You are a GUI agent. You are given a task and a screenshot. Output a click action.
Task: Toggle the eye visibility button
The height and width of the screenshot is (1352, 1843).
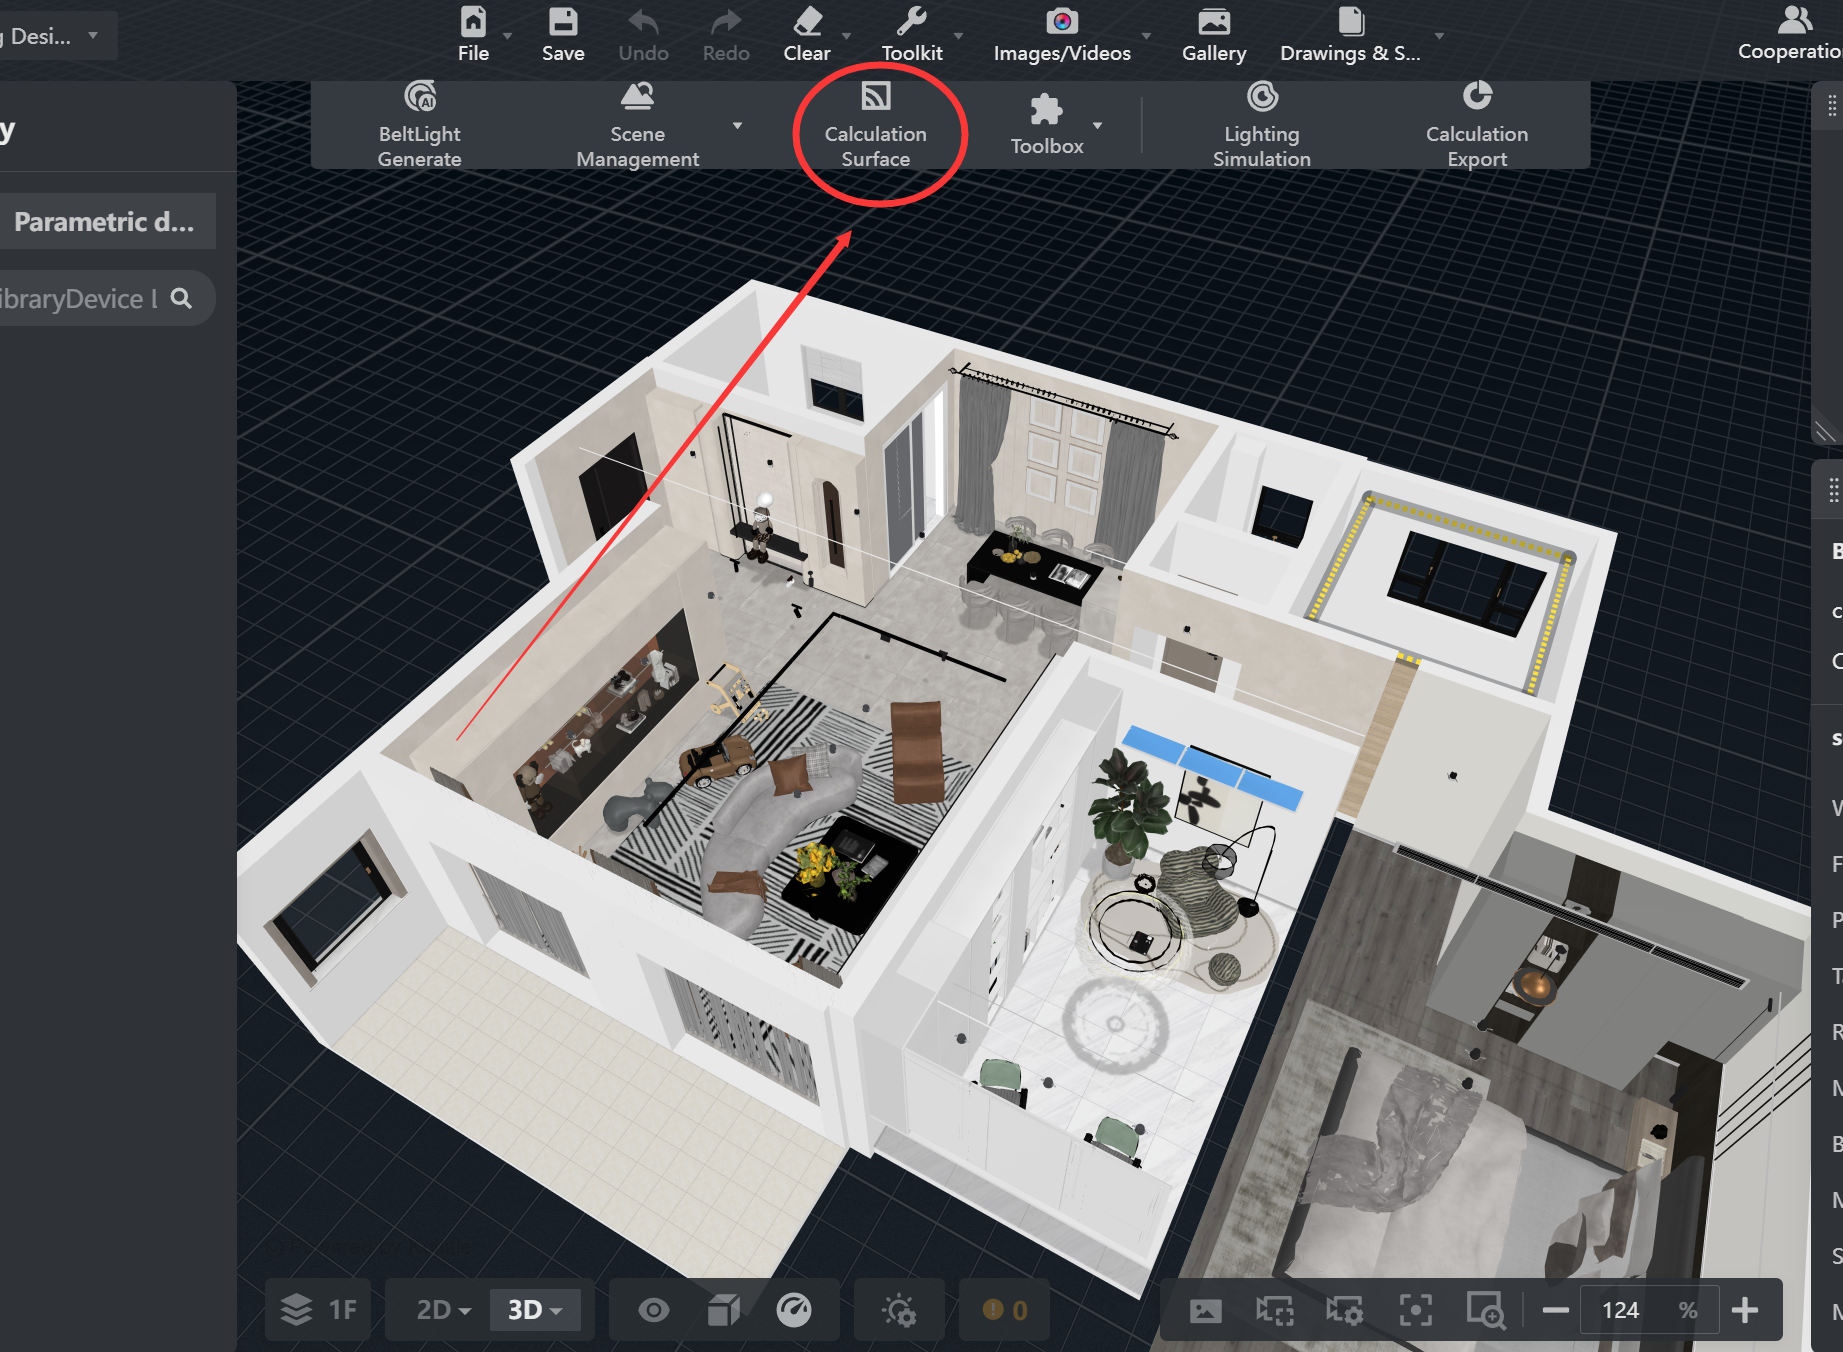(654, 1310)
